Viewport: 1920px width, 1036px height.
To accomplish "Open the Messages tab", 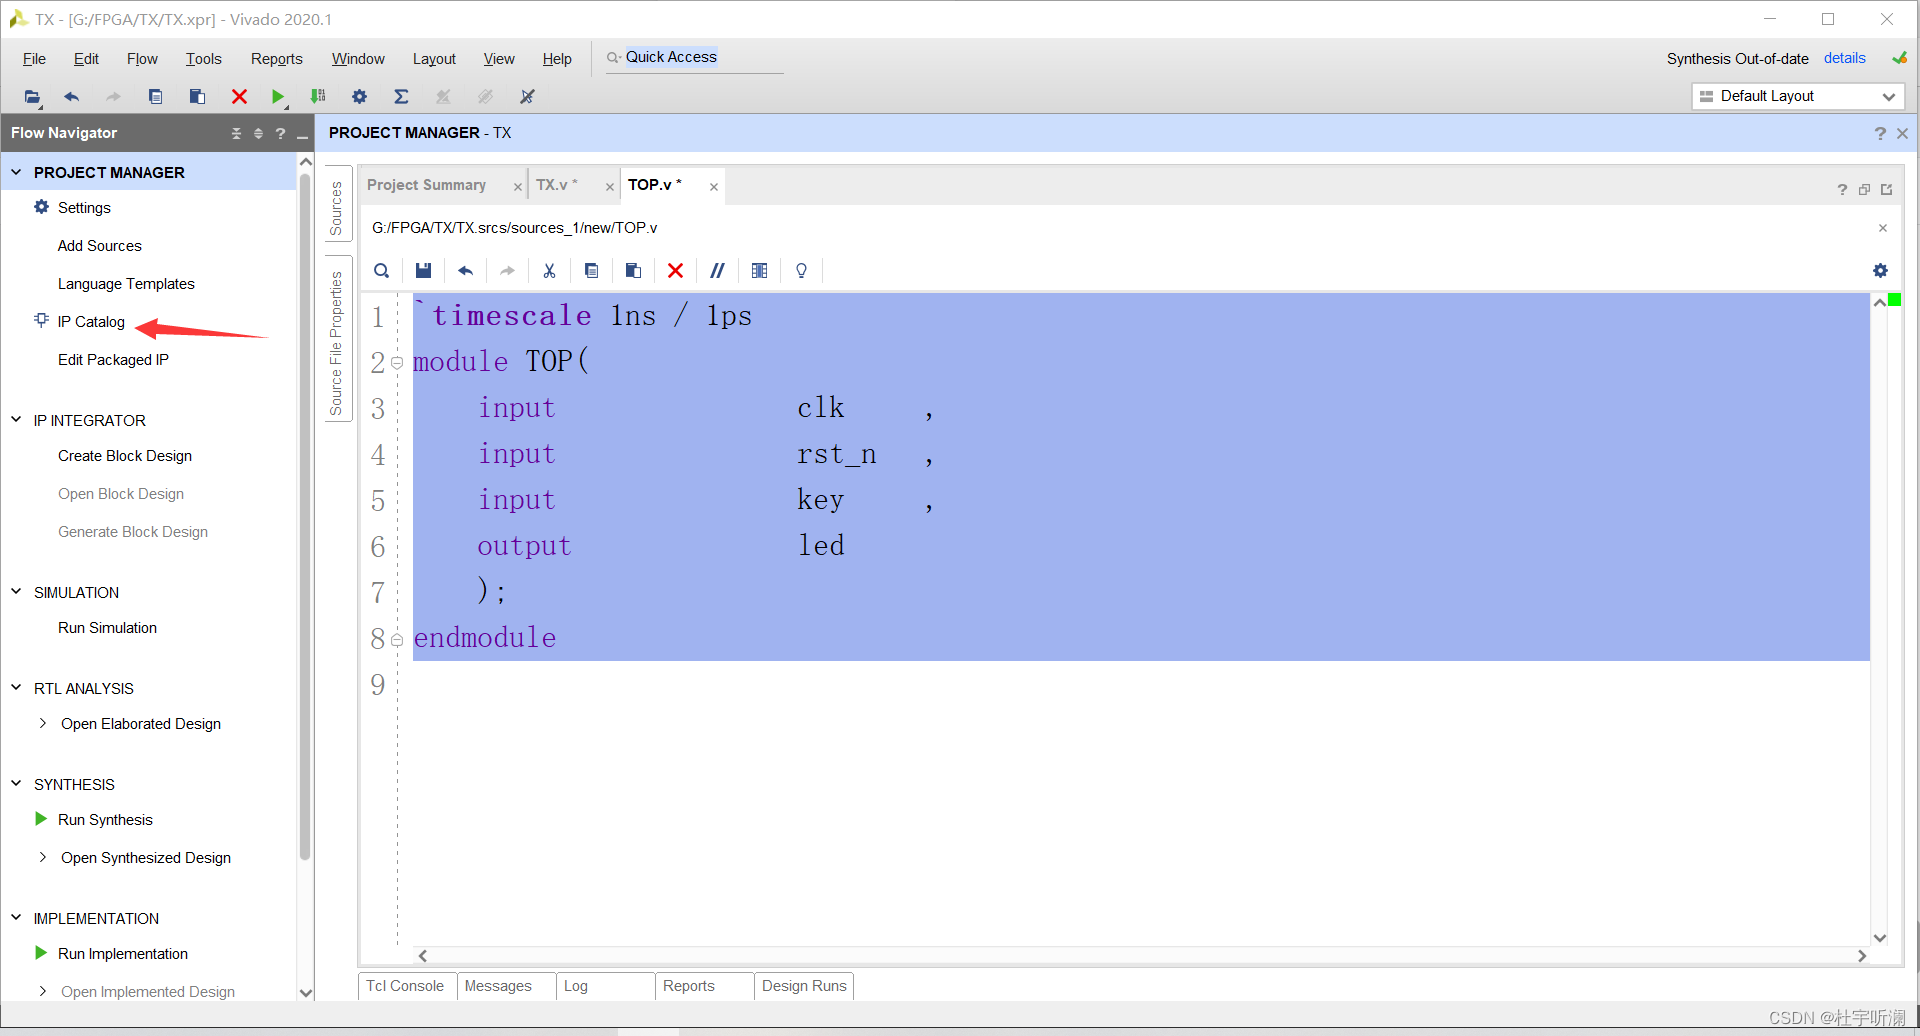I will (498, 986).
